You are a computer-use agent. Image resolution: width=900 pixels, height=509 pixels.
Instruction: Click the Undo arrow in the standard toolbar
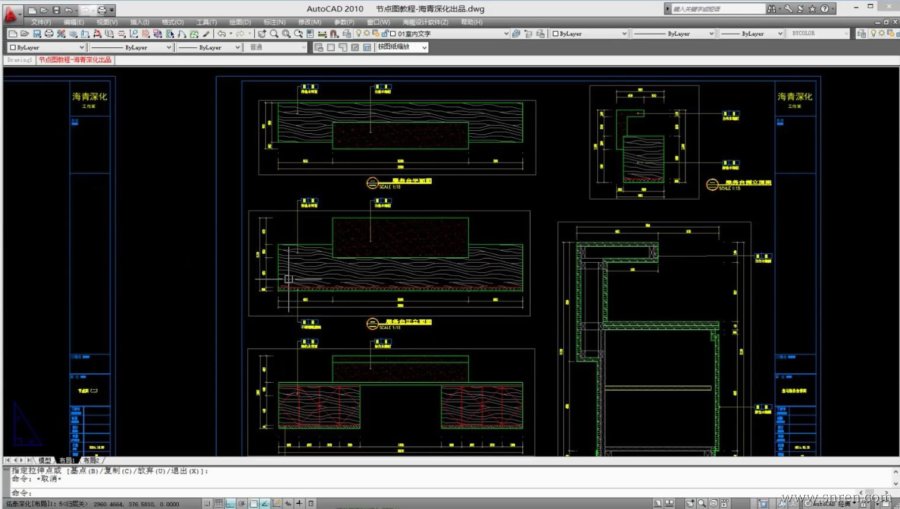221,33
